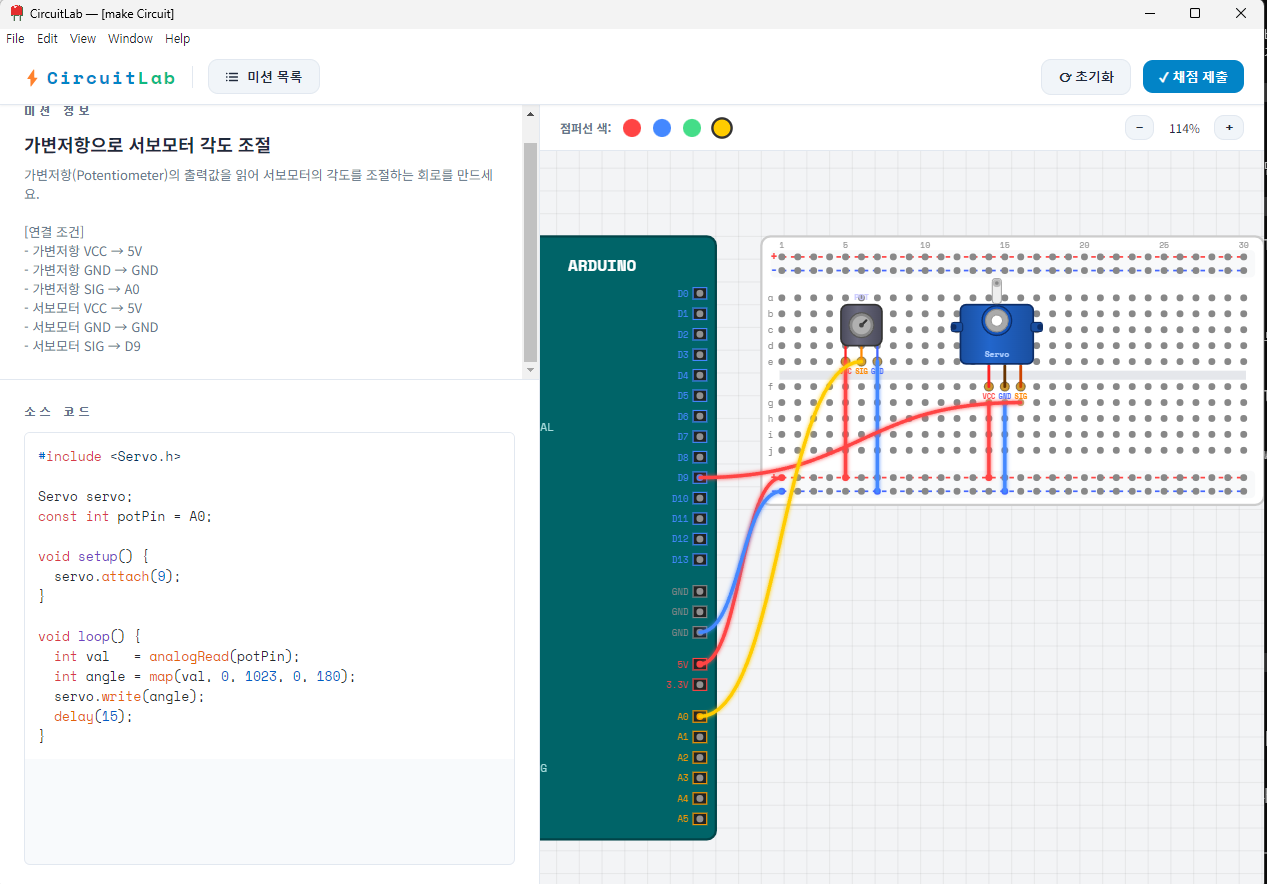The image size is (1267, 884).
Task: Select green jumper wire color
Action: click(692, 128)
